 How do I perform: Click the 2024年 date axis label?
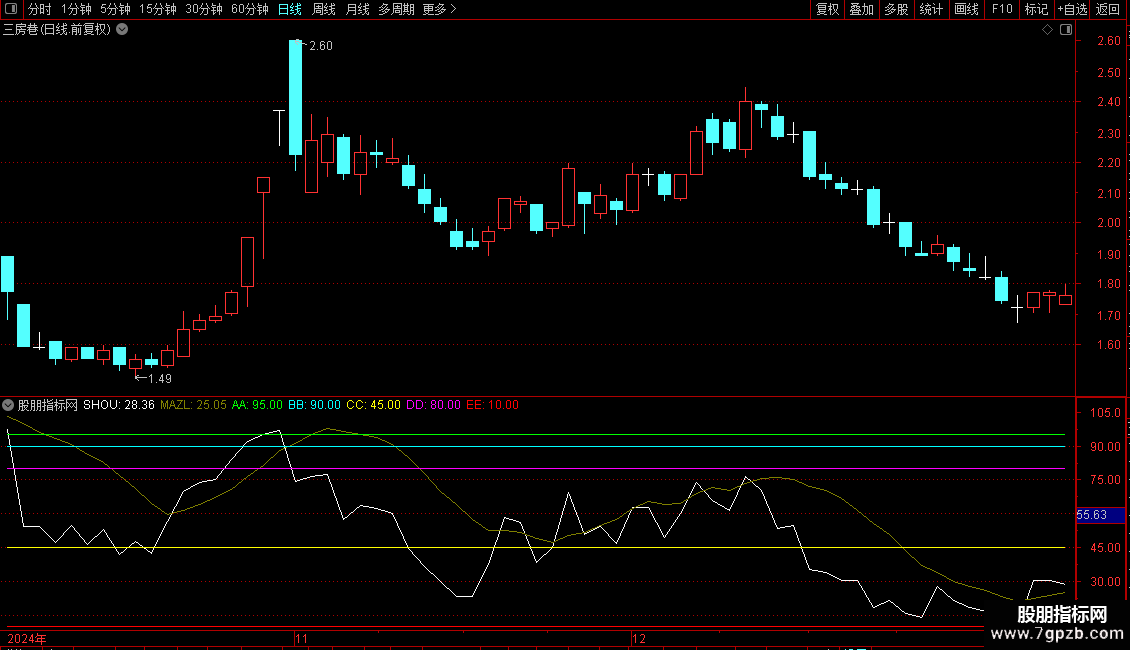[27, 638]
